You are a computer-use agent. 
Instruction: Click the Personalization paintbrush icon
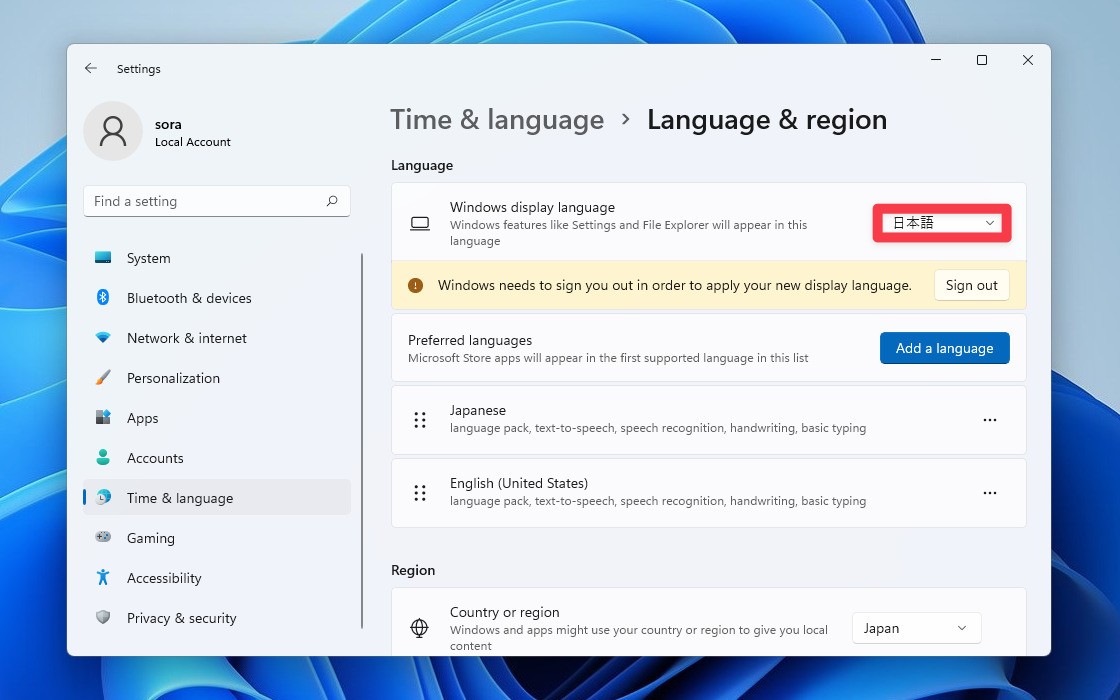[103, 378]
